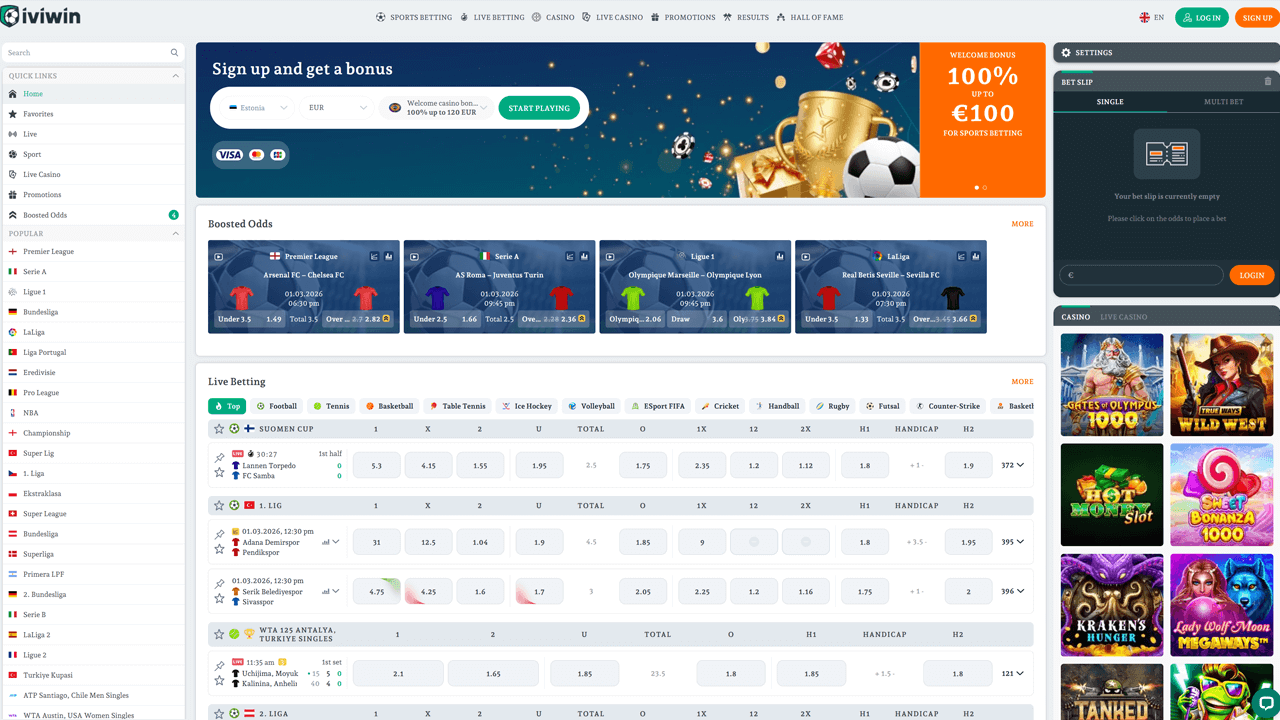This screenshot has height=720, width=1280.
Task: Favorite the 1. Lig league with its star
Action: coord(219,506)
